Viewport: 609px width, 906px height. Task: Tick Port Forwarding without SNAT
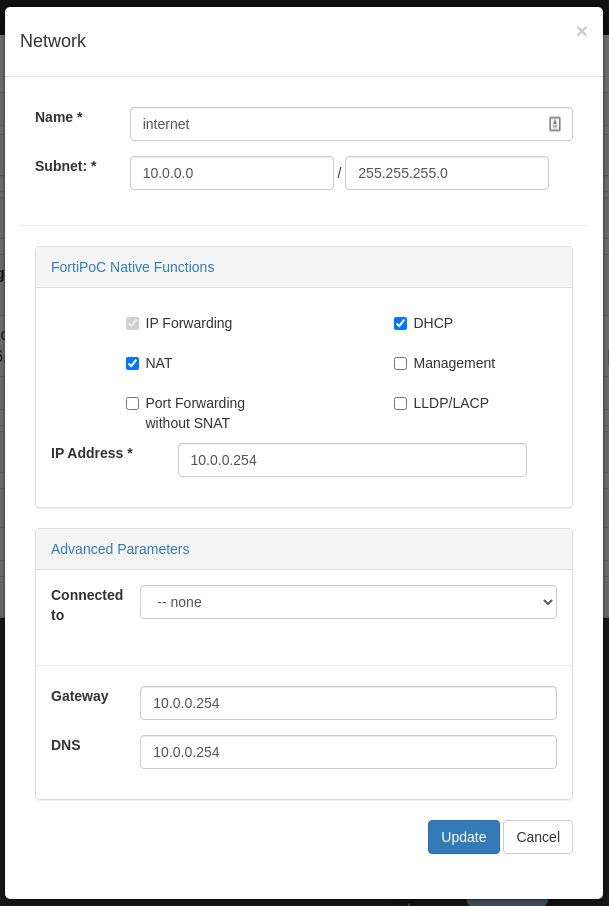click(132, 403)
